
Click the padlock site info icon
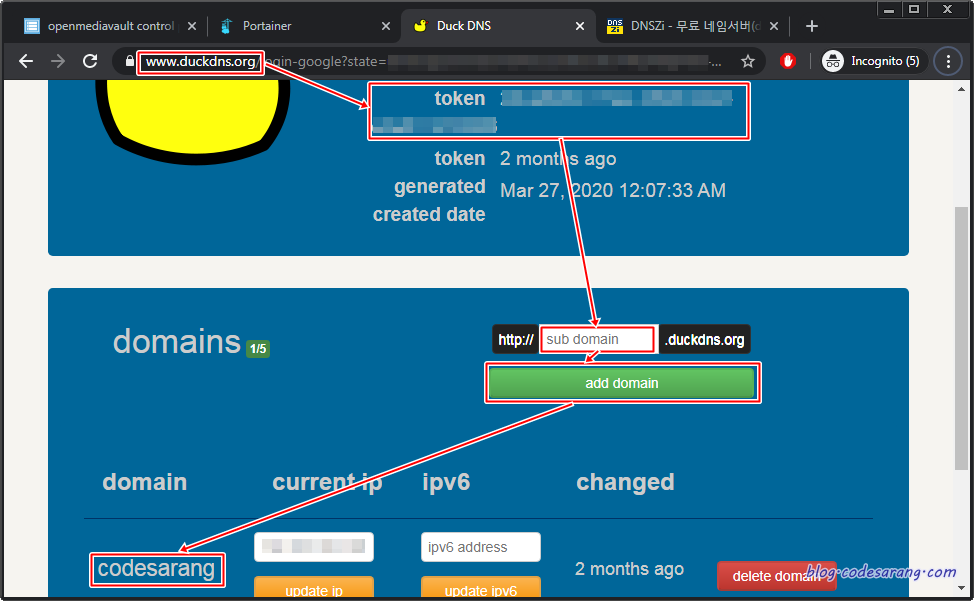tap(129, 61)
